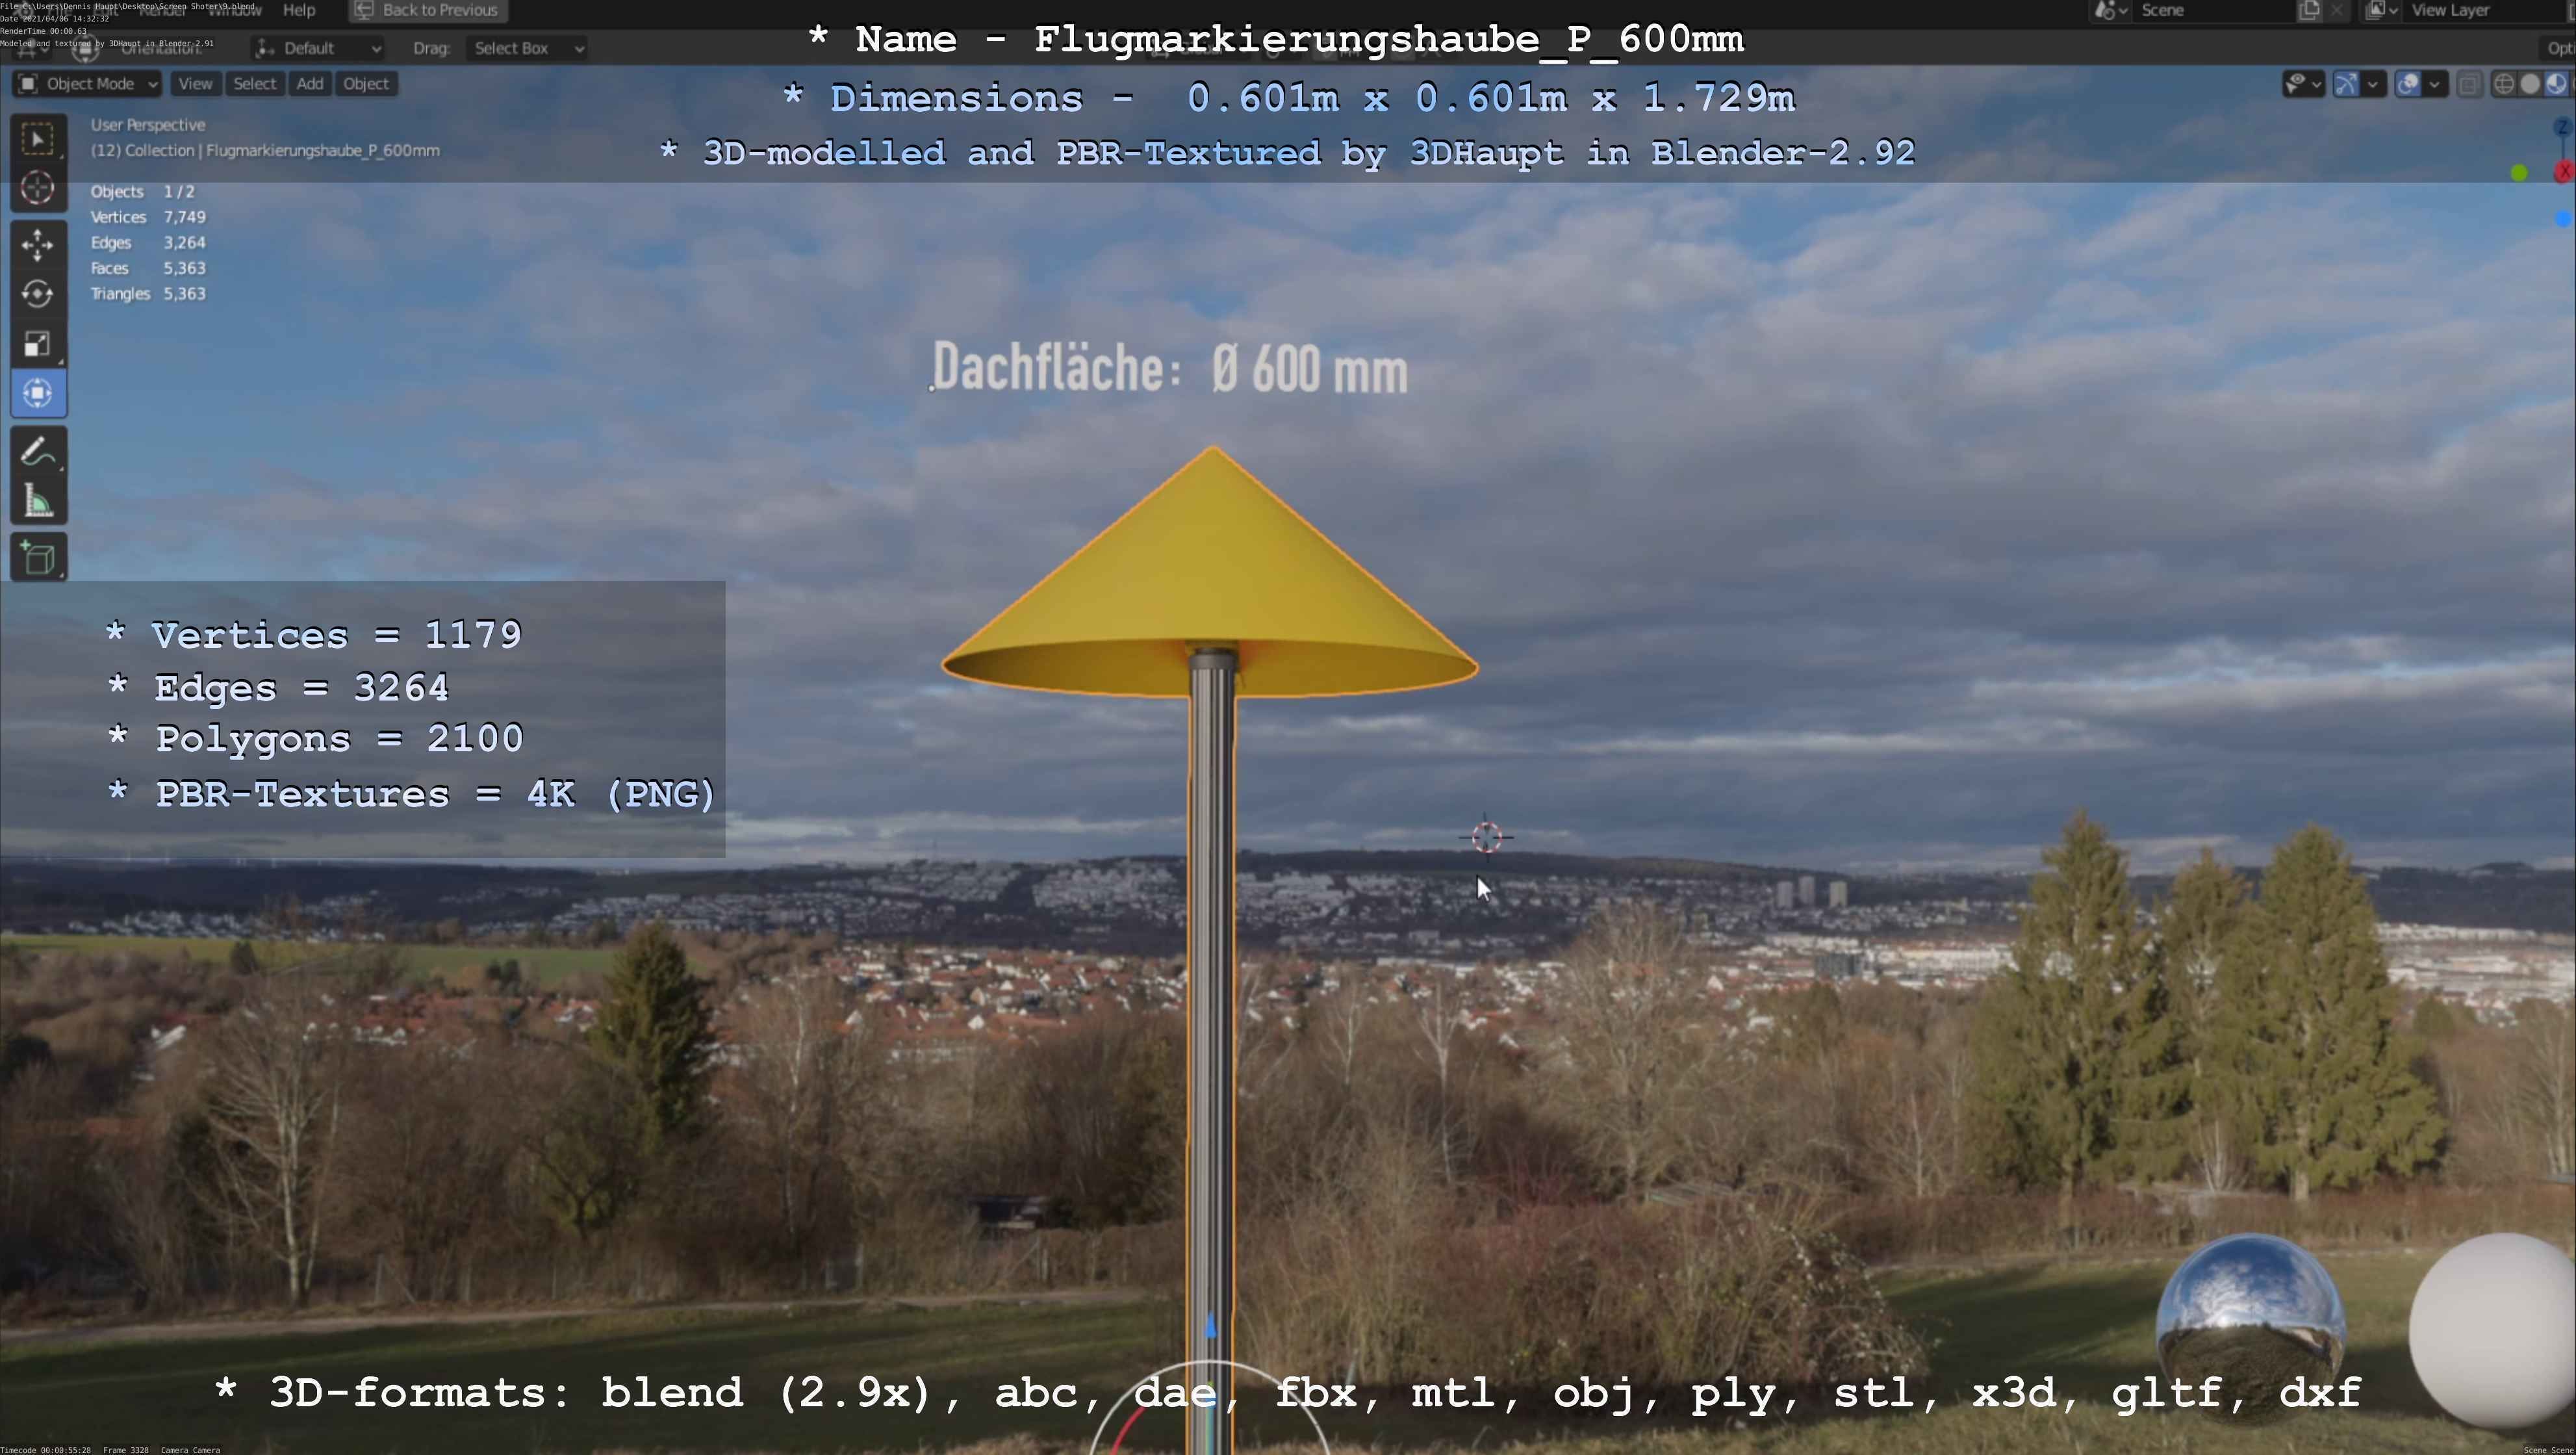Image resolution: width=2576 pixels, height=1455 pixels.
Task: Click the 'Dachfläche: Ø 600 mm' label
Action: click(x=1169, y=368)
